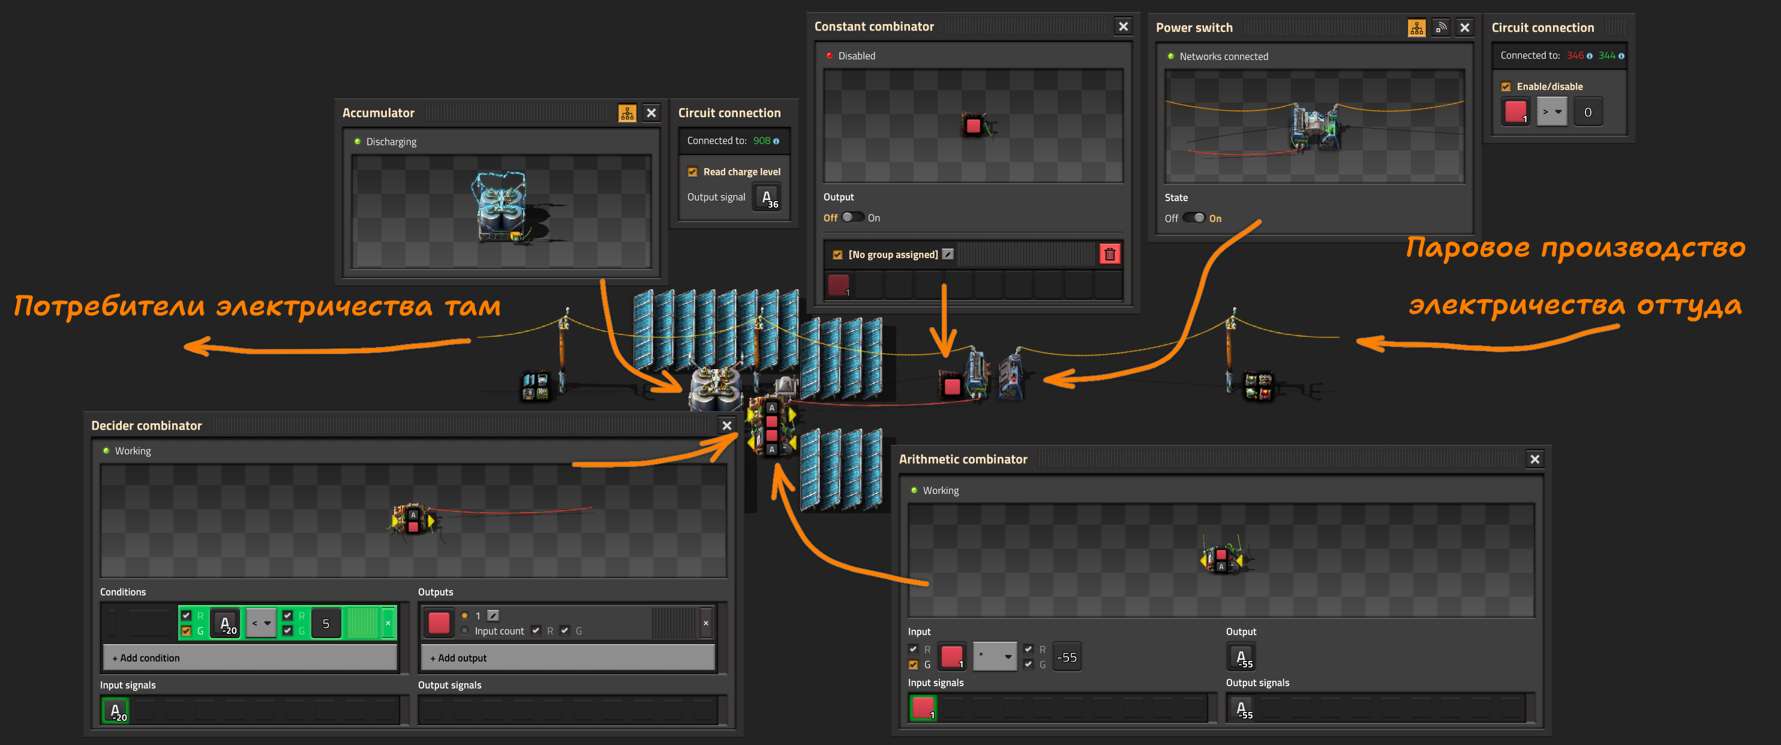Inspect red signal under arithmetic Input signals
The image size is (1781, 745).
coord(923,708)
